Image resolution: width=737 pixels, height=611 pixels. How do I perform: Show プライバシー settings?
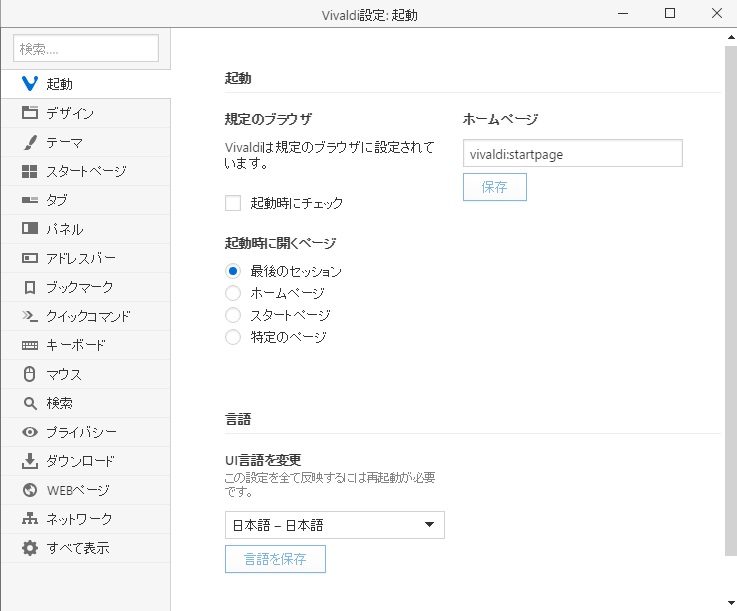pyautogui.click(x=86, y=432)
